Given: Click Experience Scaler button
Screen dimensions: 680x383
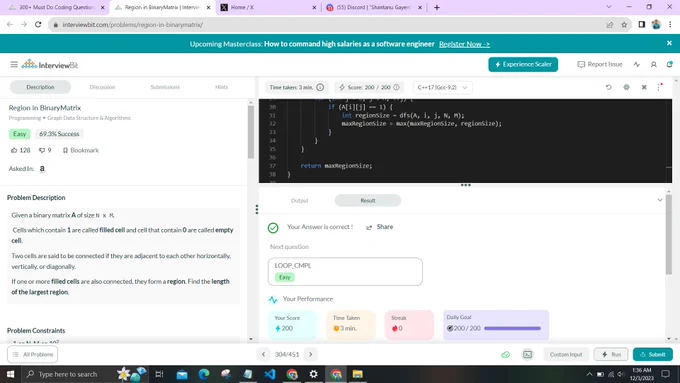Looking at the screenshot, I should (x=523, y=64).
